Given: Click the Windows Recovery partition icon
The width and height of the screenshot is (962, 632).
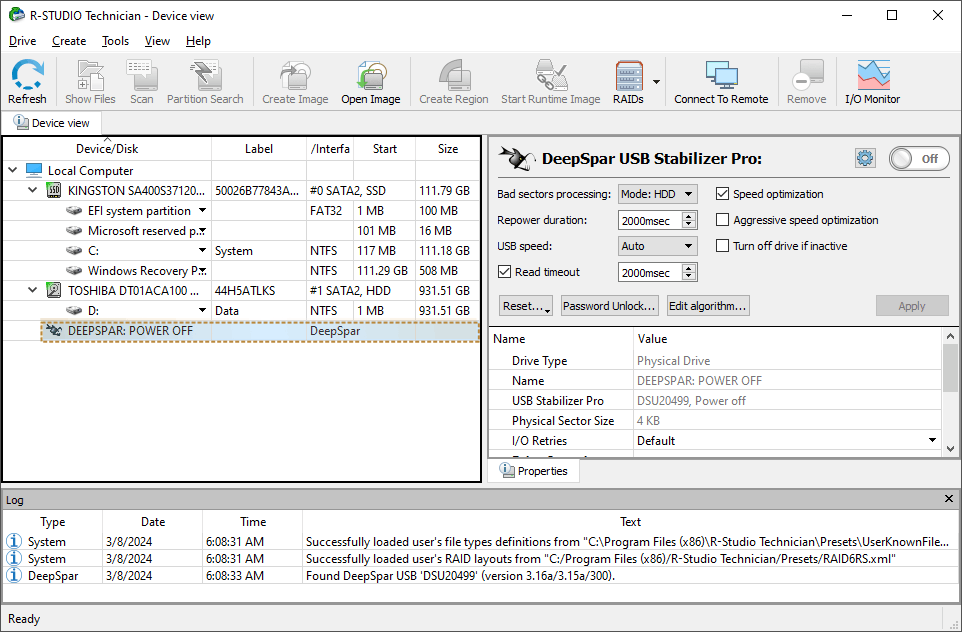Looking at the screenshot, I should click(74, 271).
